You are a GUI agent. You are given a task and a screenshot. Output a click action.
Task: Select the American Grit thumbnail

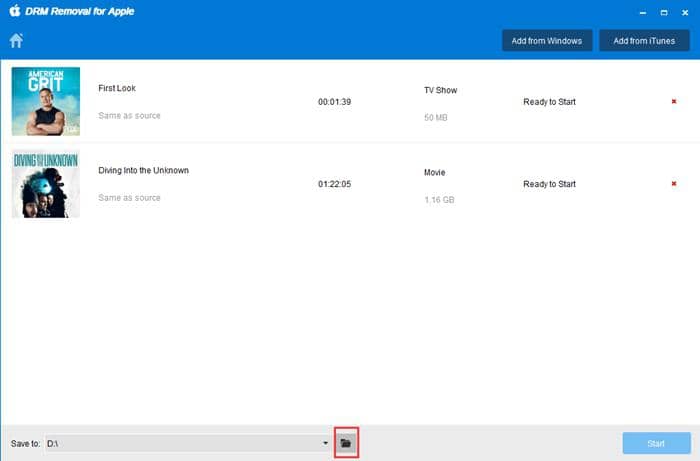[x=46, y=101]
